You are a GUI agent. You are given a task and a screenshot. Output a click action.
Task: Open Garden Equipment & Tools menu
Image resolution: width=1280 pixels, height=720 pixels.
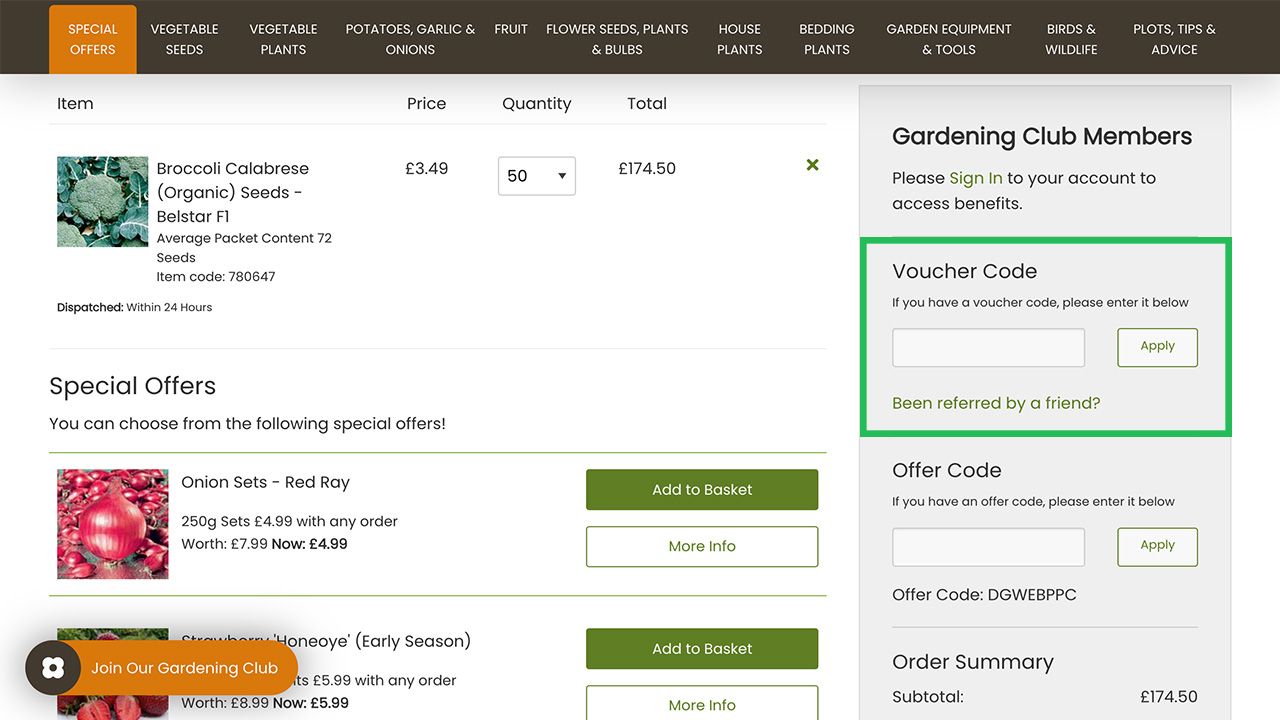[x=949, y=39]
